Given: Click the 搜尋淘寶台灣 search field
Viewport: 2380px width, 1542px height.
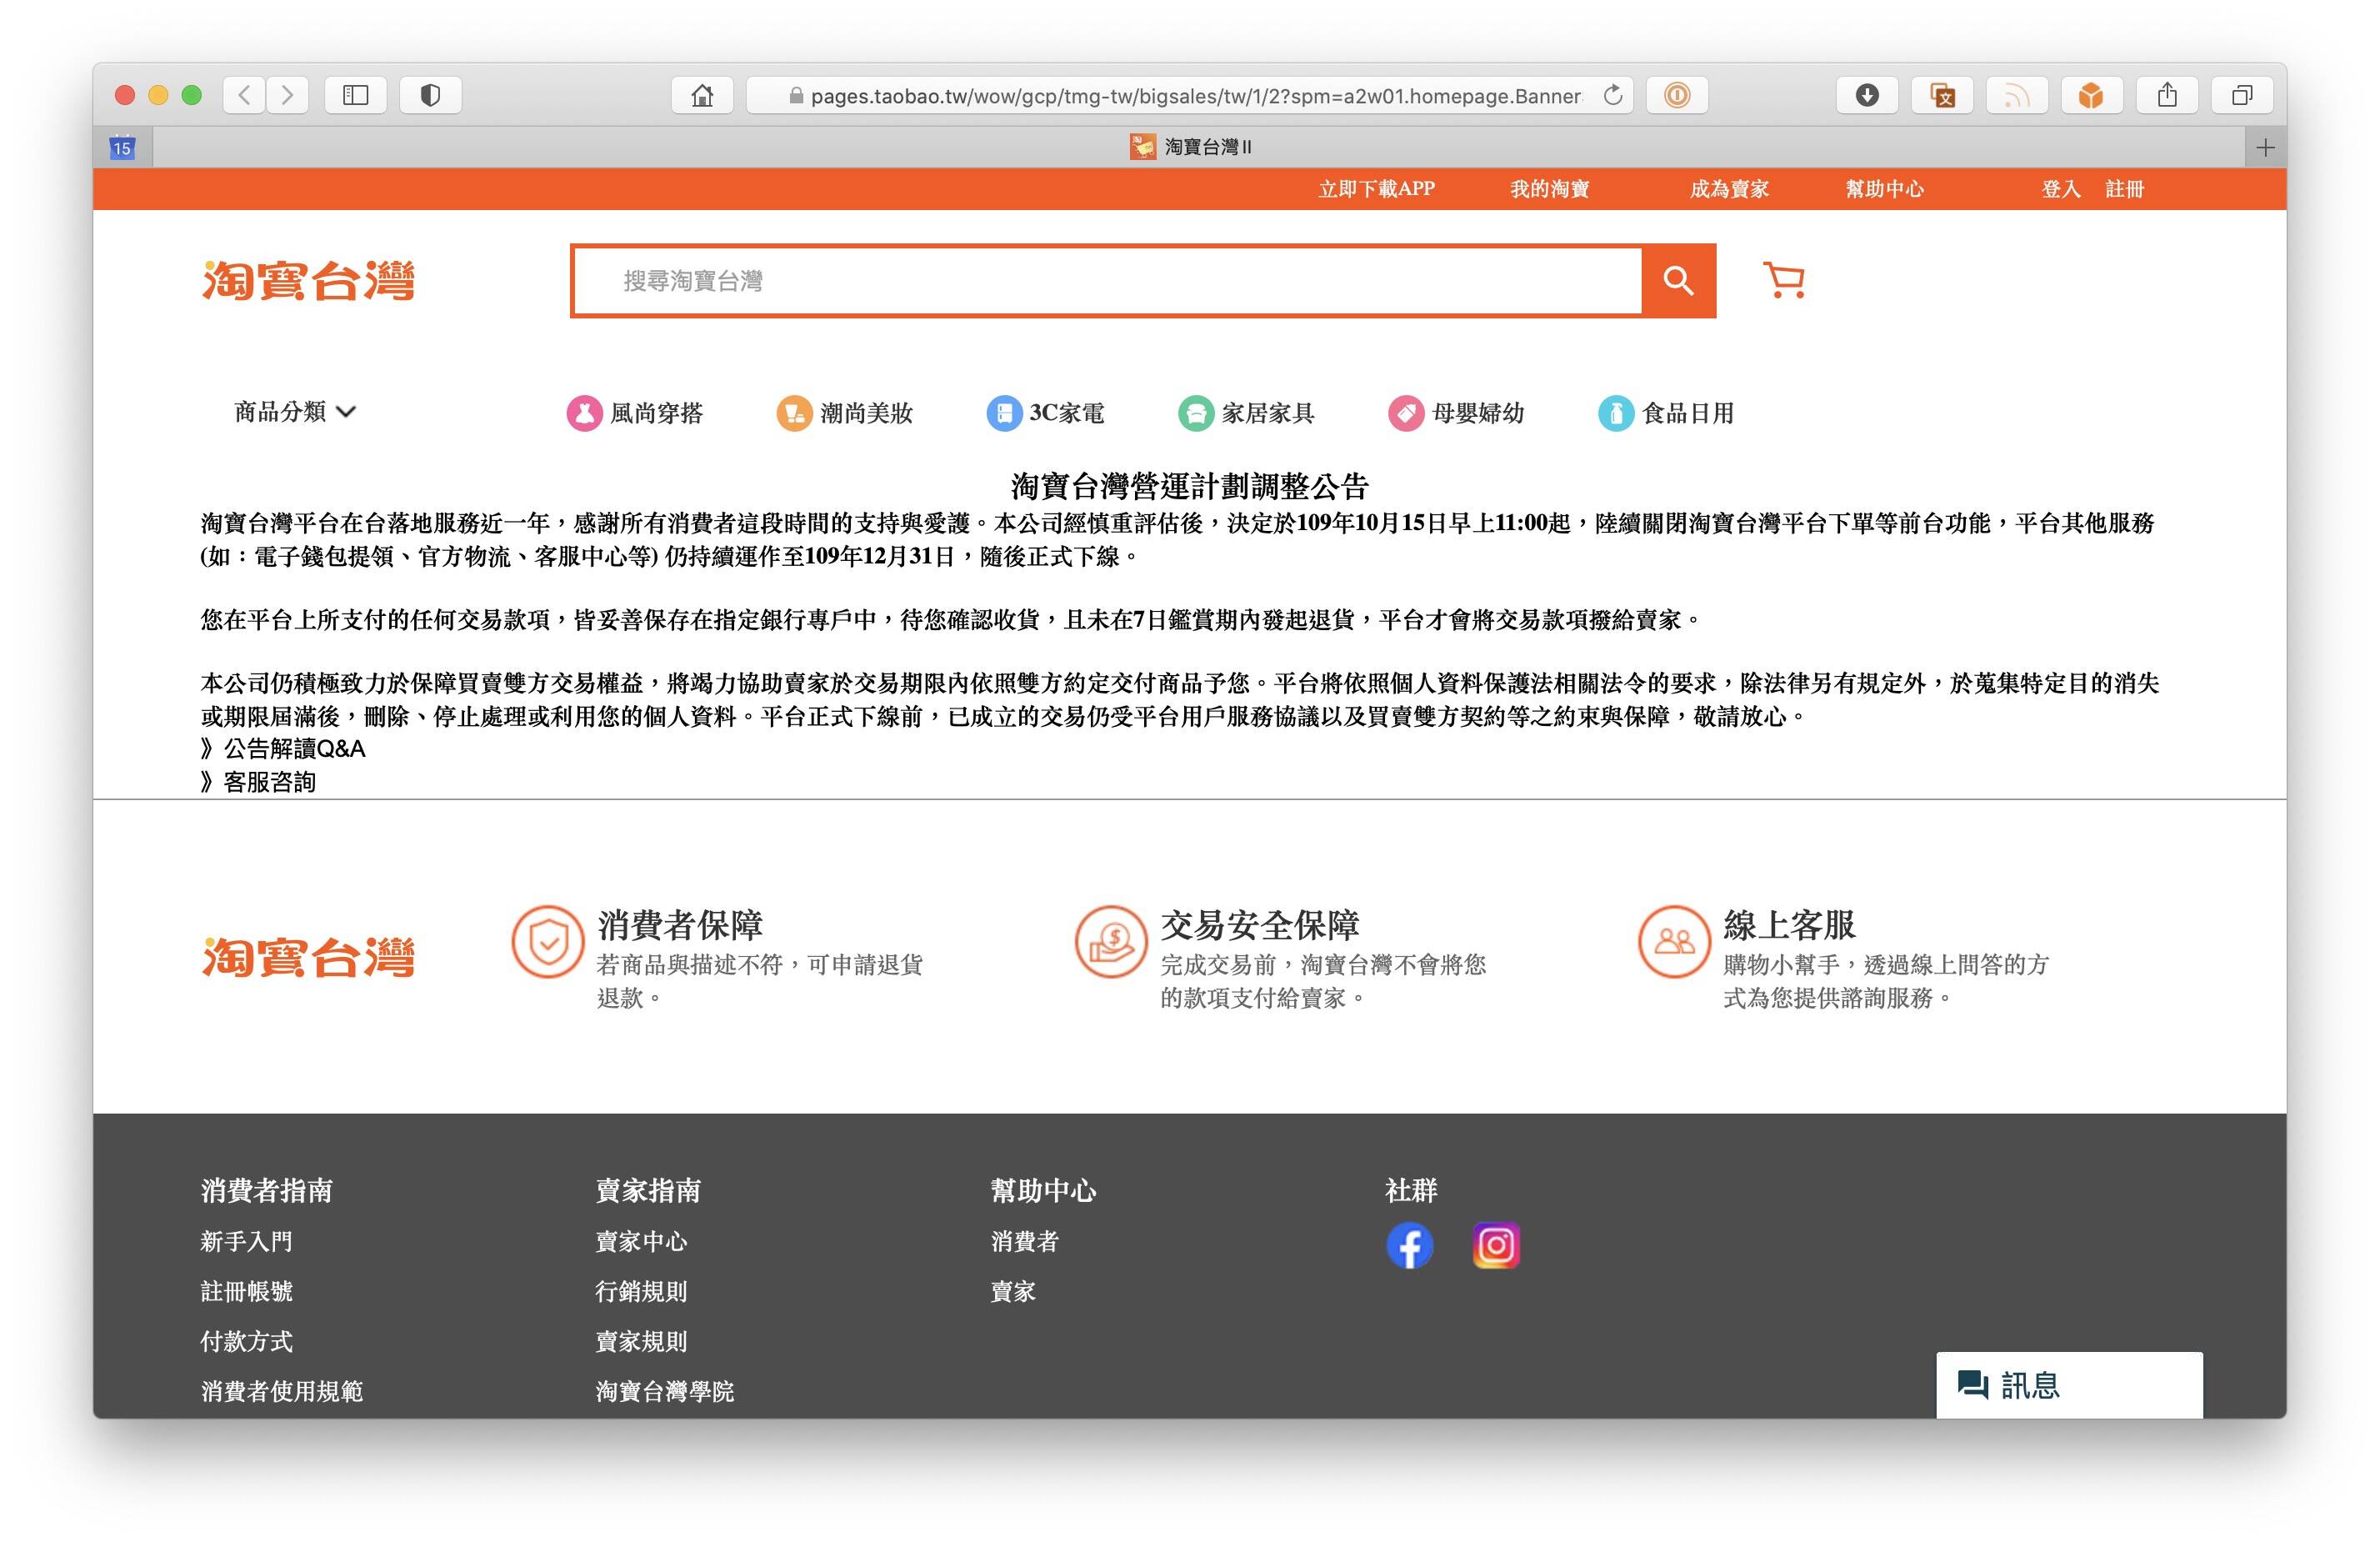Looking at the screenshot, I should [x=1100, y=281].
